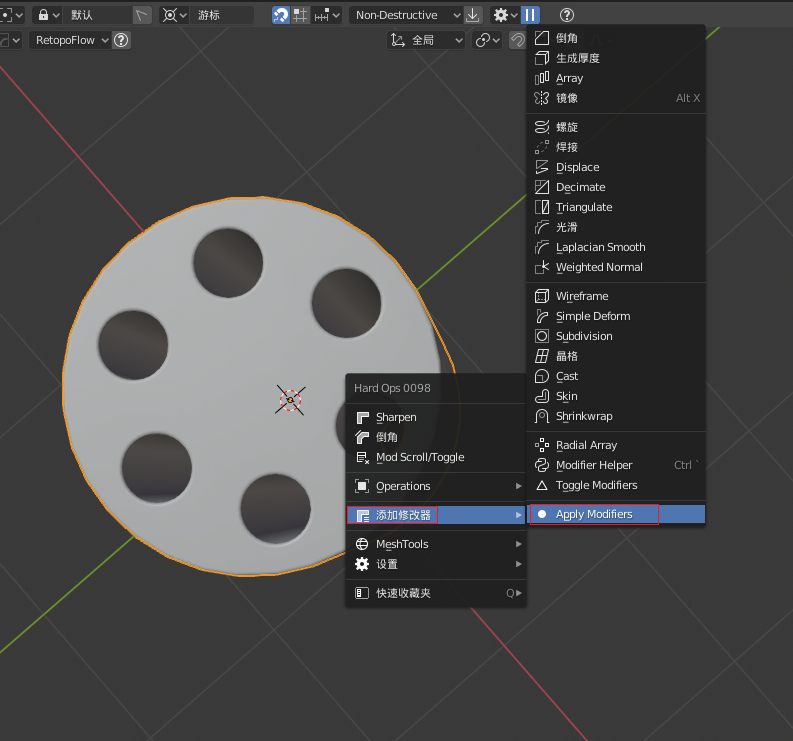Select 倒角 bevel modifier at top of submenu
The width and height of the screenshot is (793, 741).
pyautogui.click(x=615, y=38)
